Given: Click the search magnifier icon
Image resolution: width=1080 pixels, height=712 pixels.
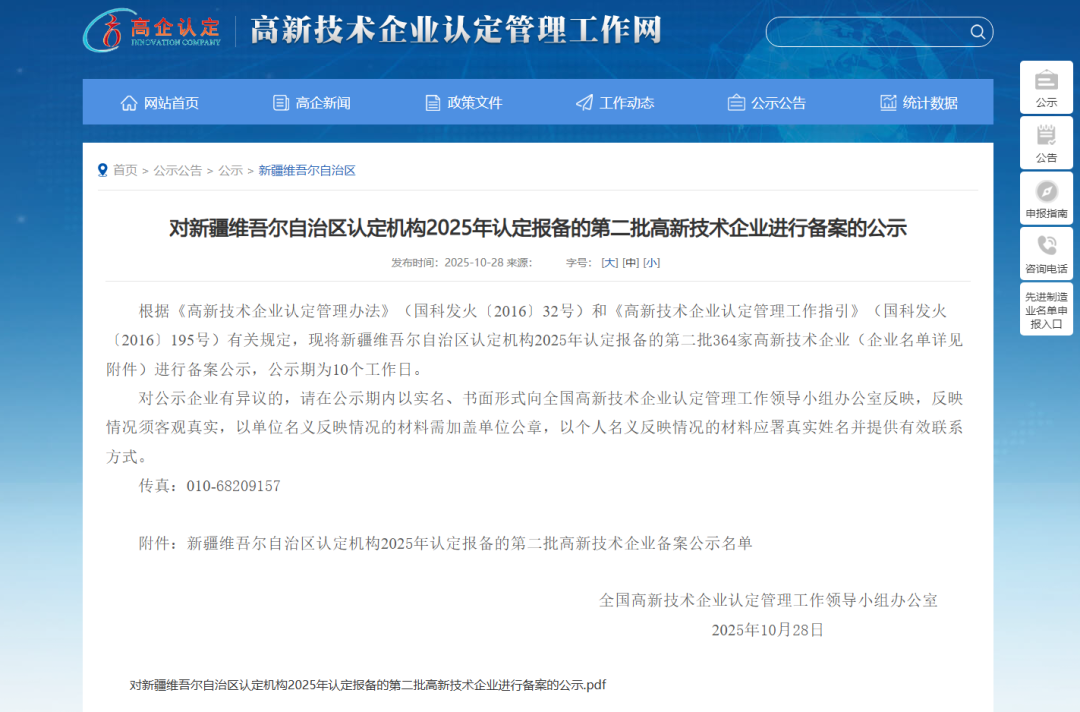Looking at the screenshot, I should pos(977,32).
